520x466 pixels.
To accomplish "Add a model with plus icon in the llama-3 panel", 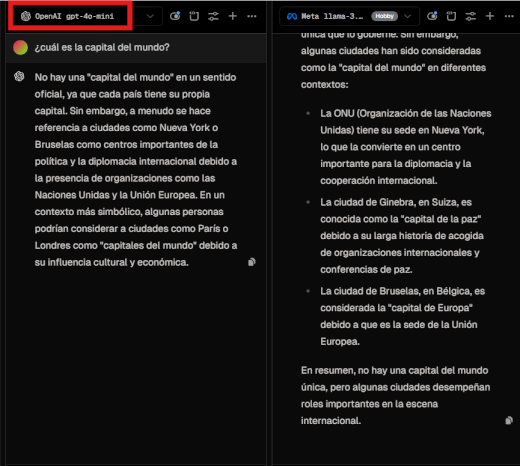I will (490, 16).
